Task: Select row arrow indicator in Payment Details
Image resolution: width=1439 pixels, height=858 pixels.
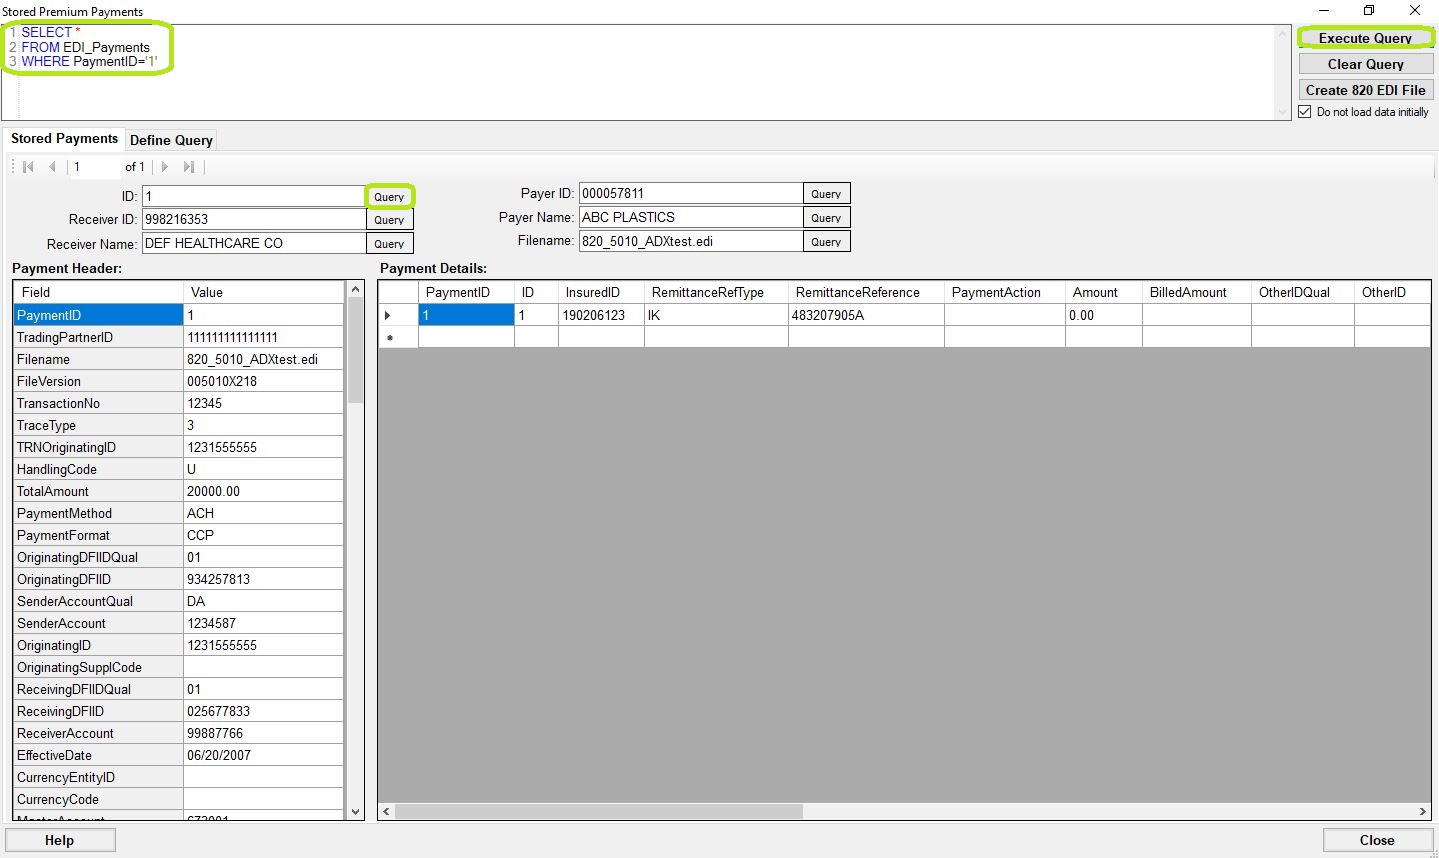Action: click(x=389, y=315)
